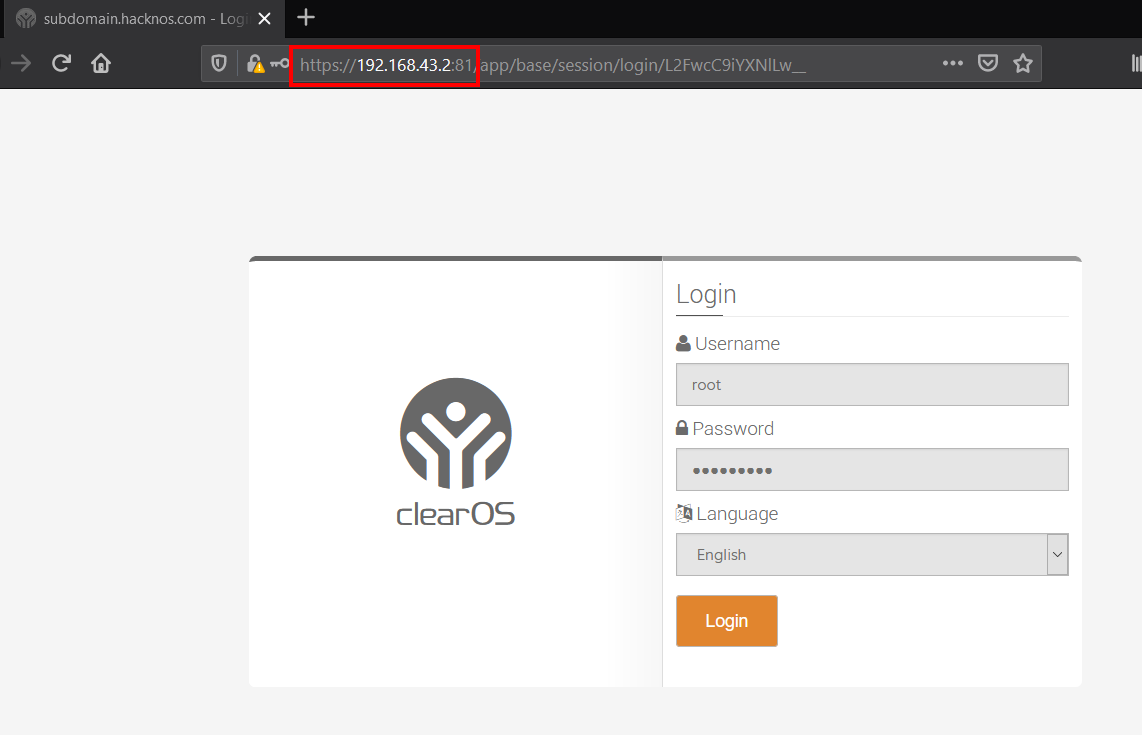The height and width of the screenshot is (735, 1142).
Task: Open the page actions three-dot menu
Action: point(953,64)
